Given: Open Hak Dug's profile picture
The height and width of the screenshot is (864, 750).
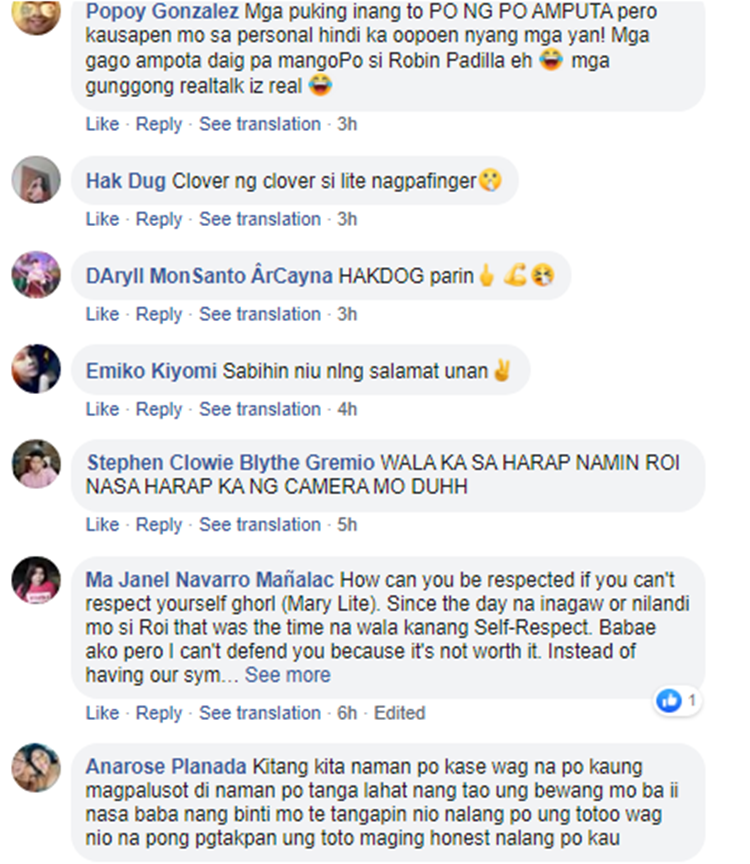Looking at the screenshot, I should coord(36,180).
